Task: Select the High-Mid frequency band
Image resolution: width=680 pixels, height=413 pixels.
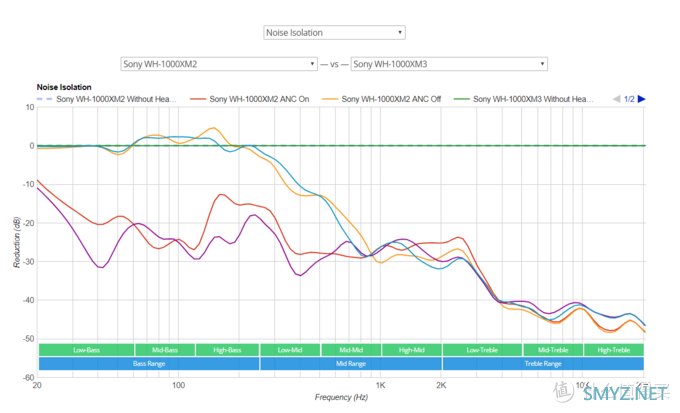Action: coord(412,350)
